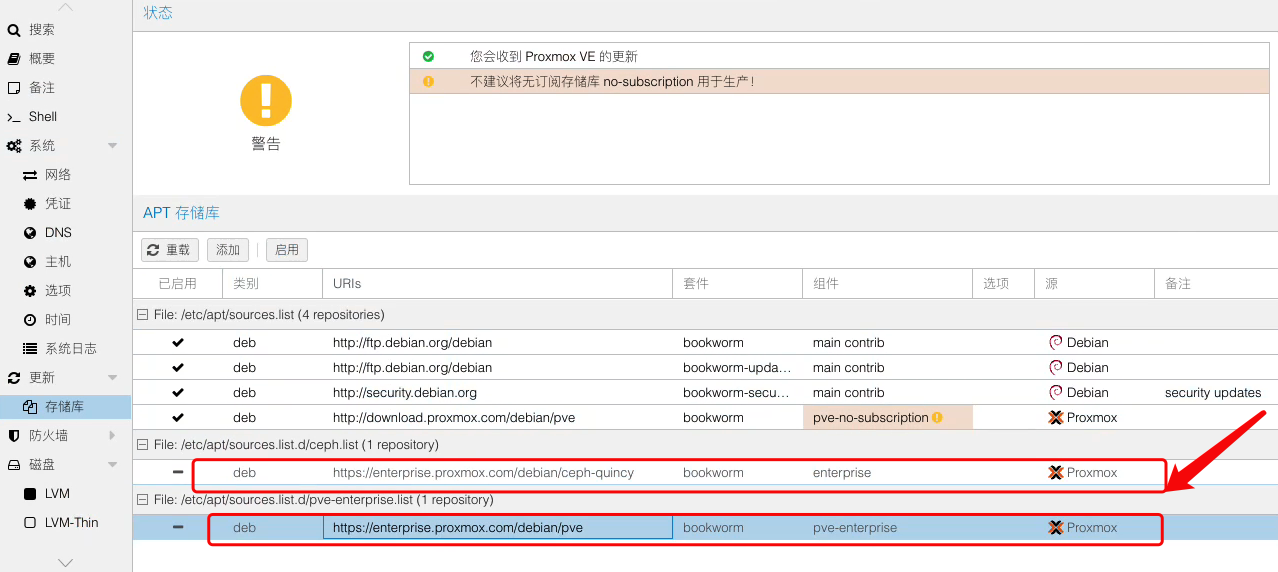The width and height of the screenshot is (1278, 572).
Task: Click disabled dash of ceph-quincy repository row
Action: tap(178, 473)
